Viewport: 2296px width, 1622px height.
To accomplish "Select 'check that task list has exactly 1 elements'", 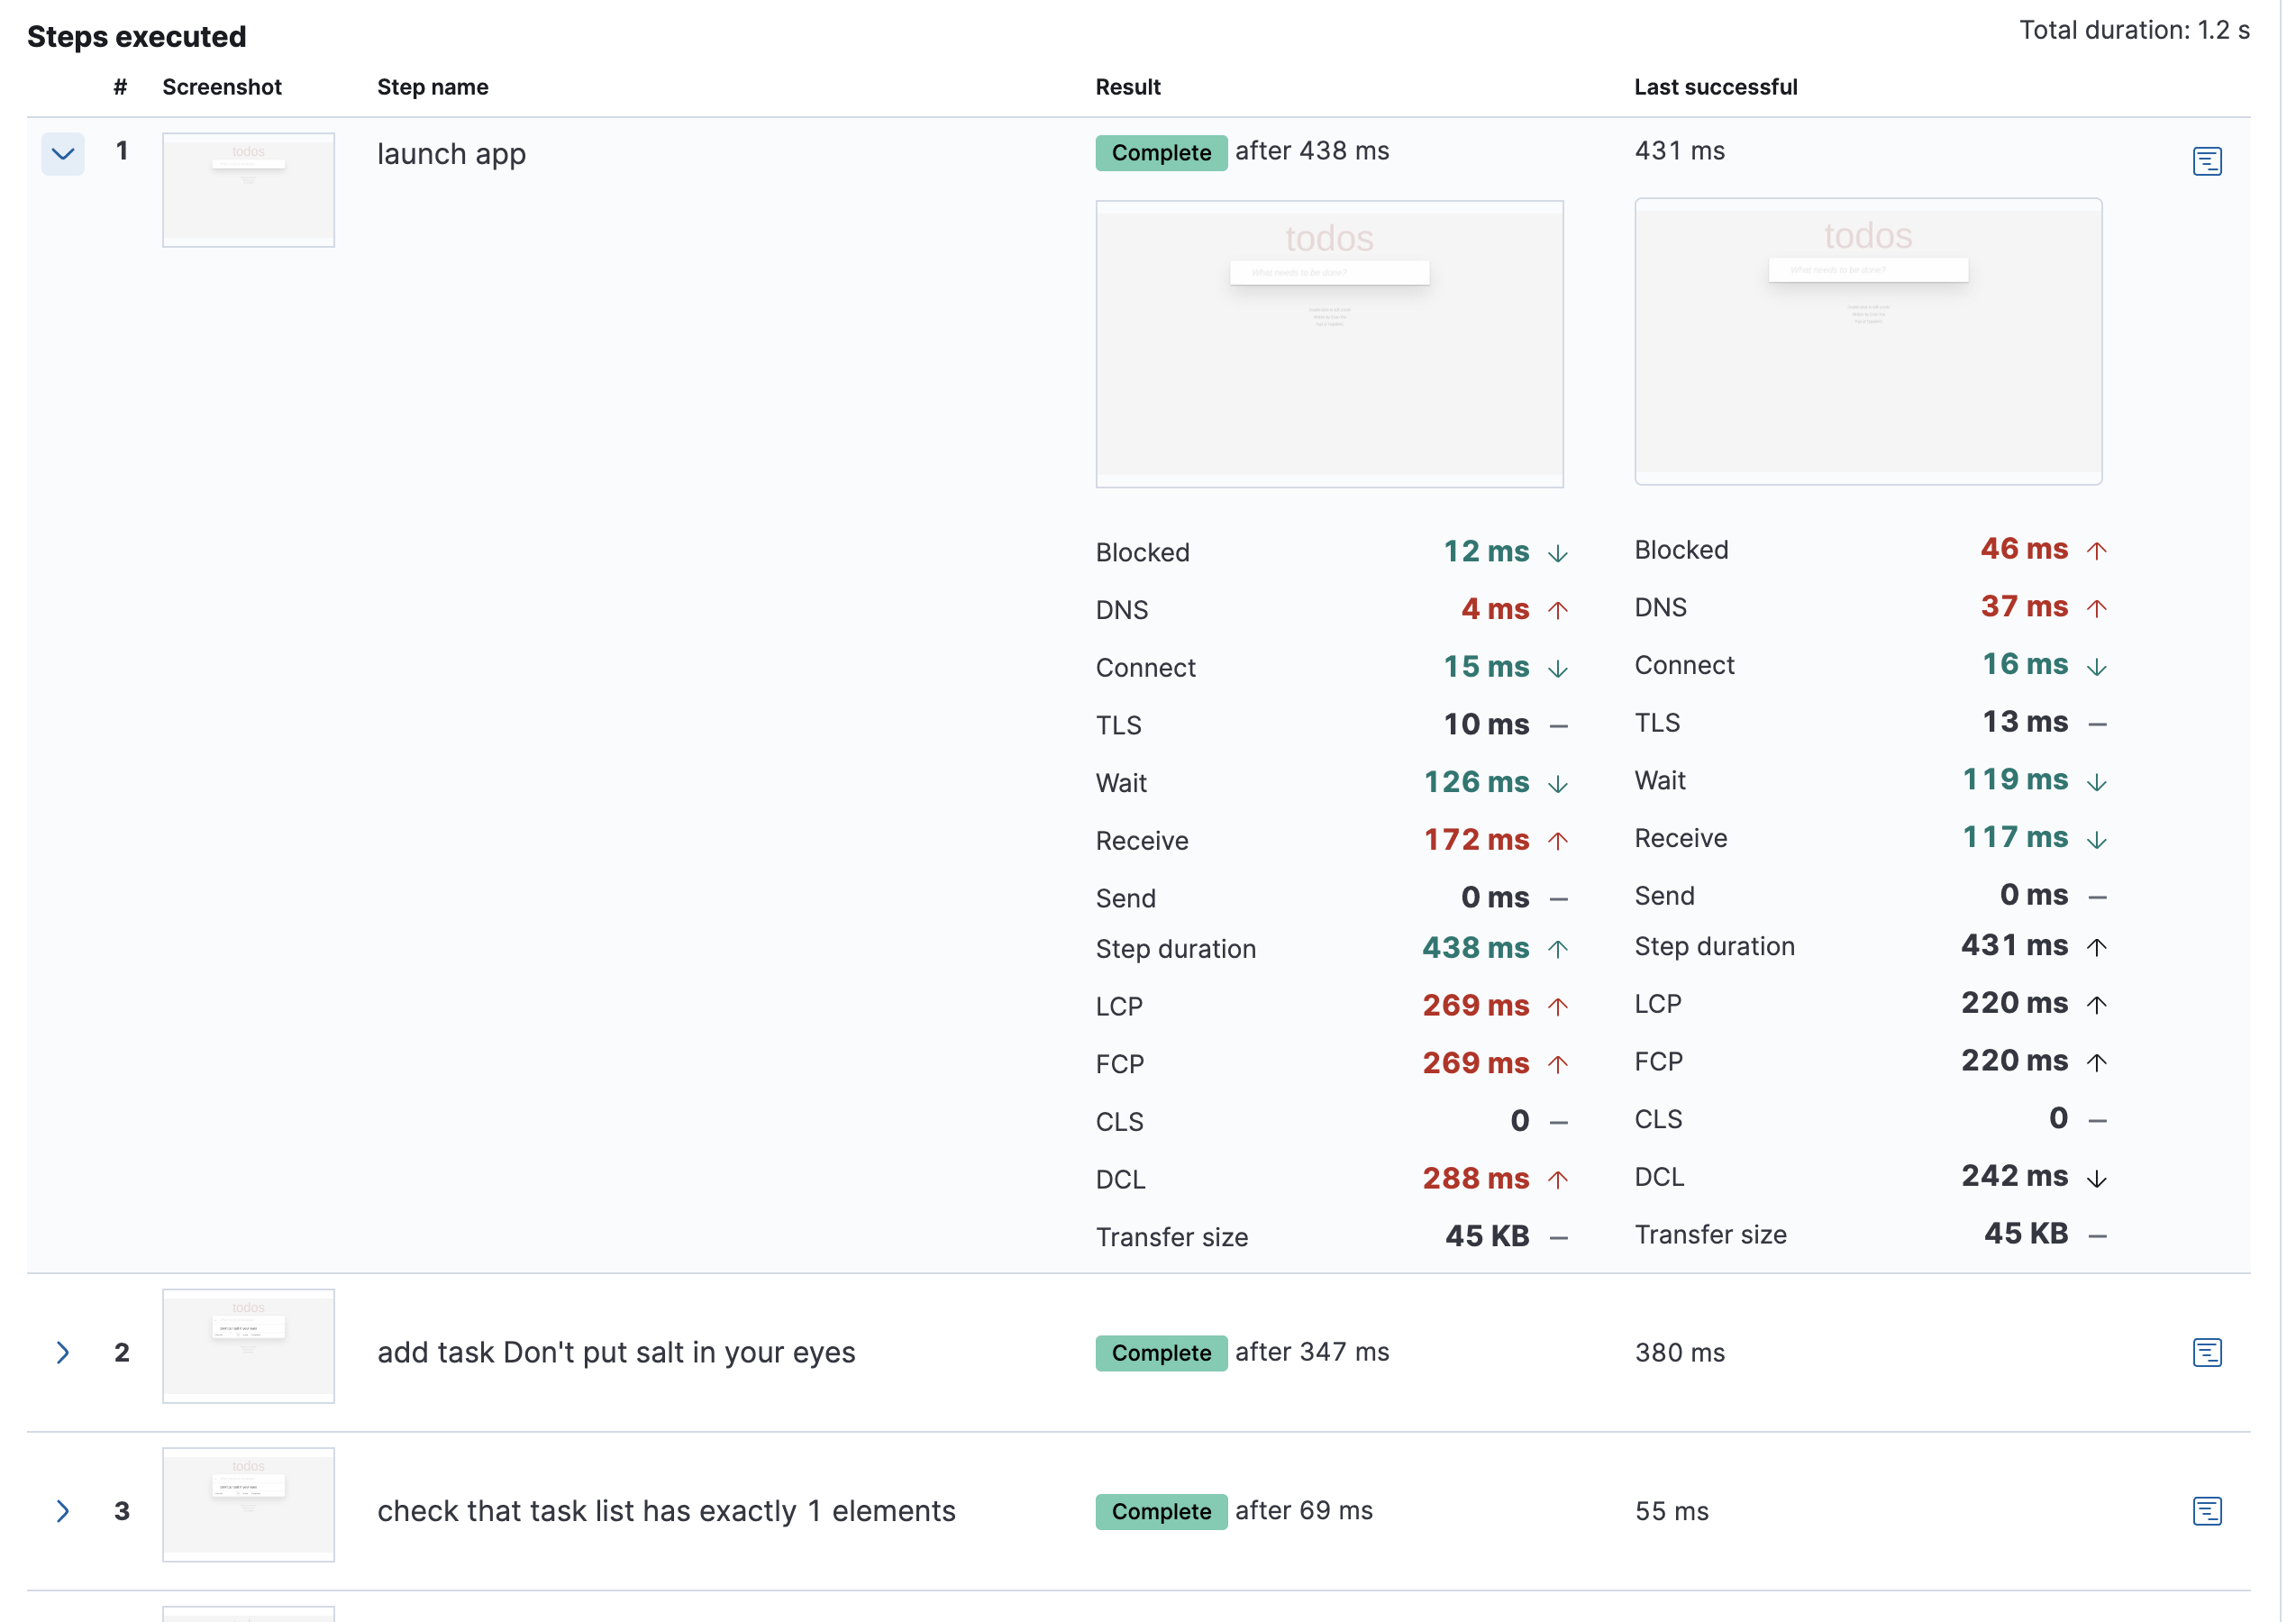I will coord(666,1510).
